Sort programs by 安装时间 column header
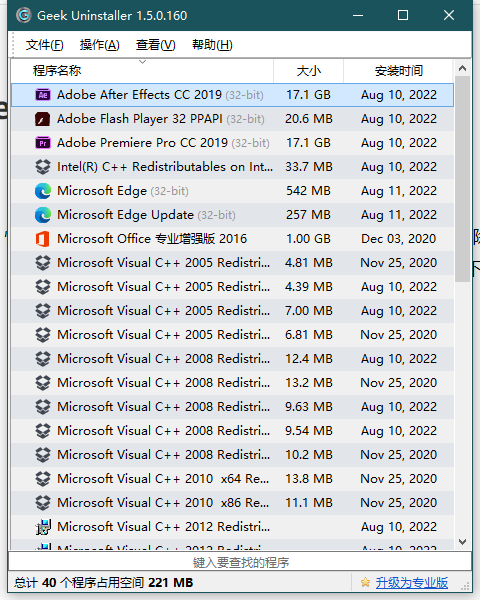480x600 pixels. tap(398, 71)
